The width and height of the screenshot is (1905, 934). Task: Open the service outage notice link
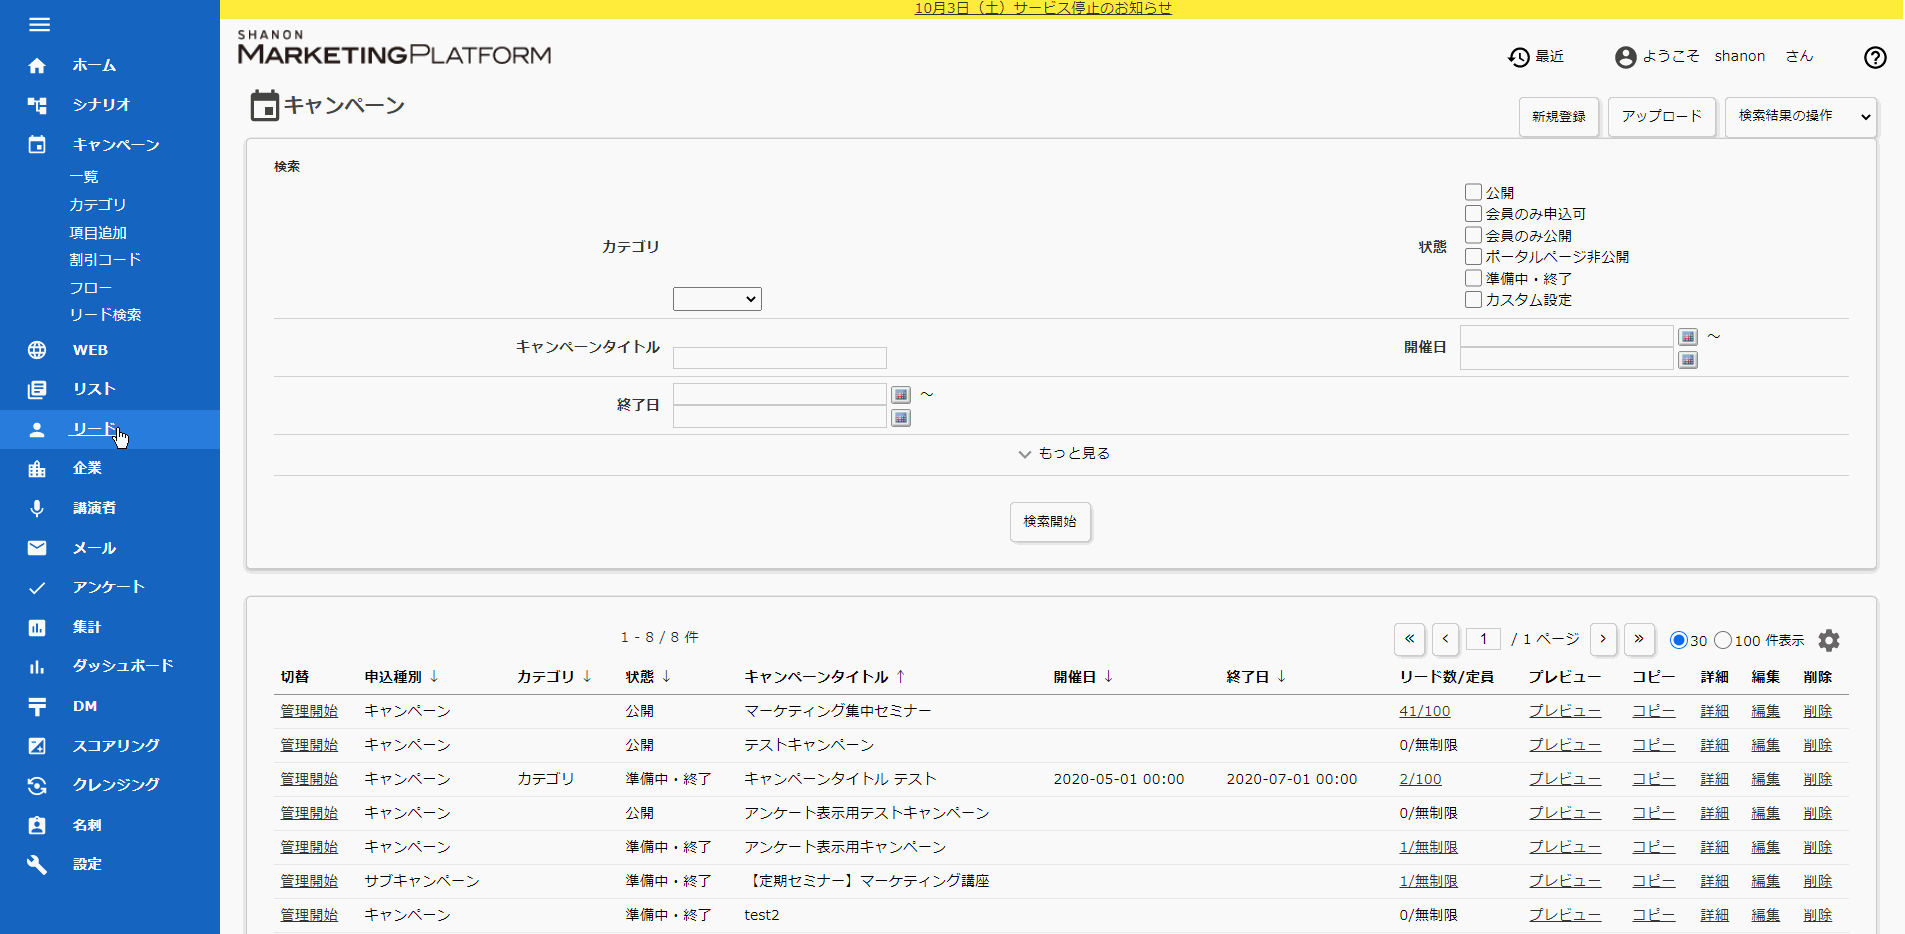pyautogui.click(x=1043, y=9)
